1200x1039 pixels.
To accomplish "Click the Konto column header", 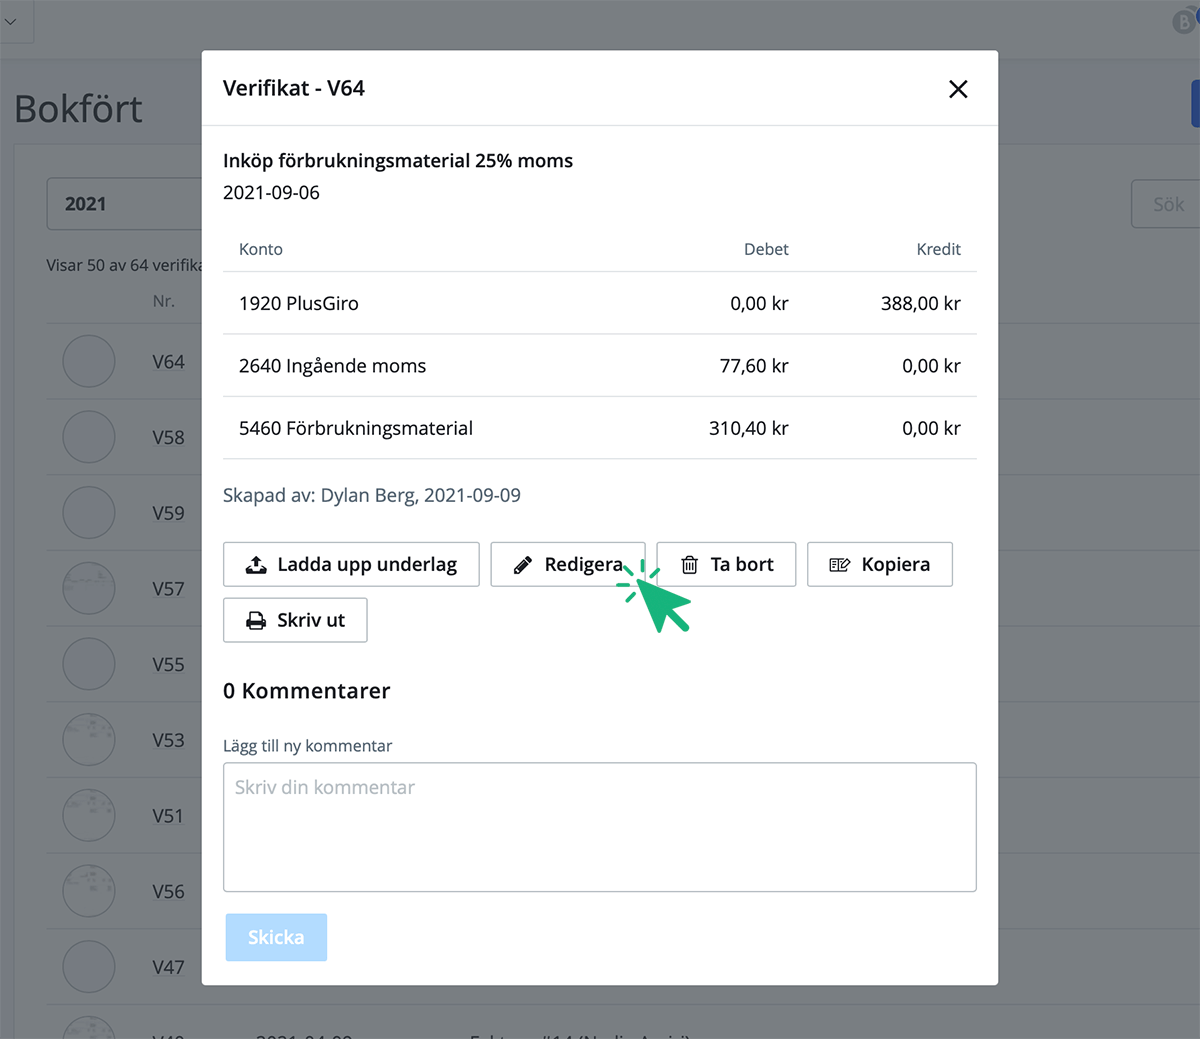I will 261,249.
